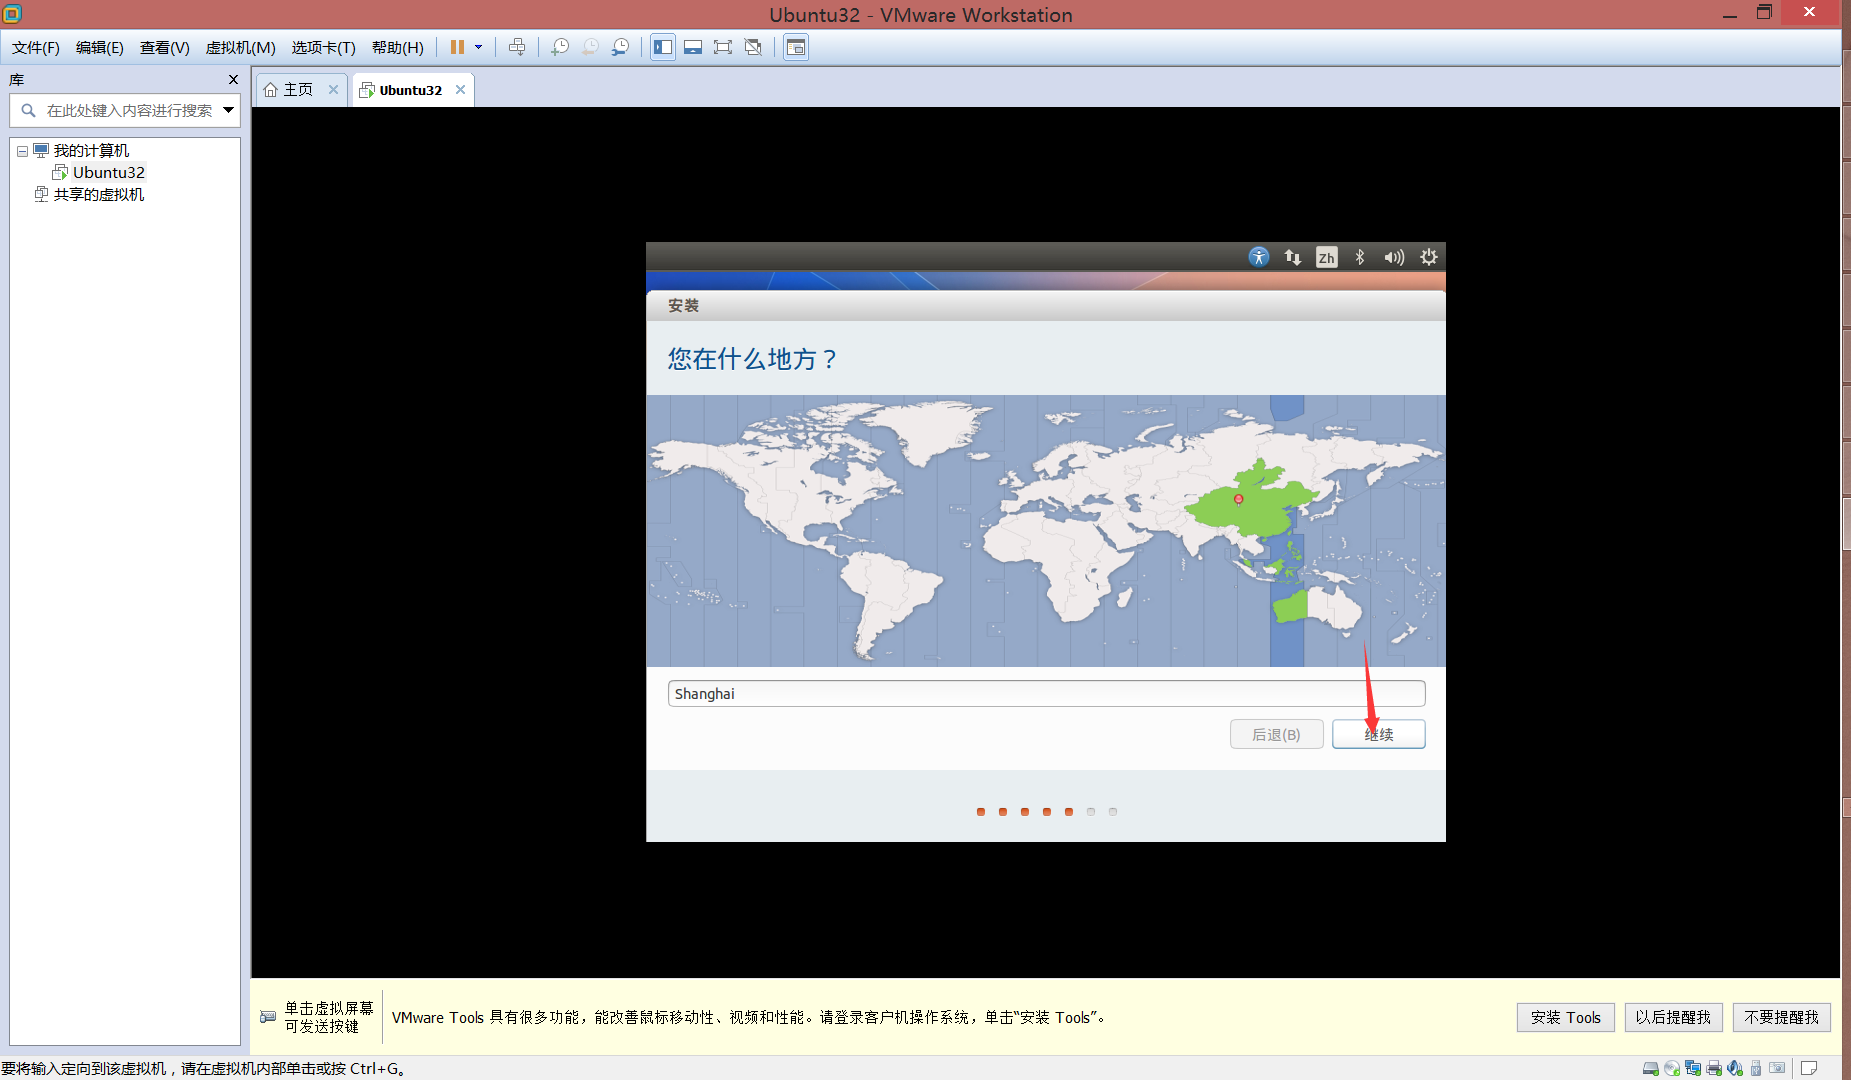Viewport: 1851px width, 1080px height.
Task: Click the 安装 installer window title
Action: coord(684,306)
